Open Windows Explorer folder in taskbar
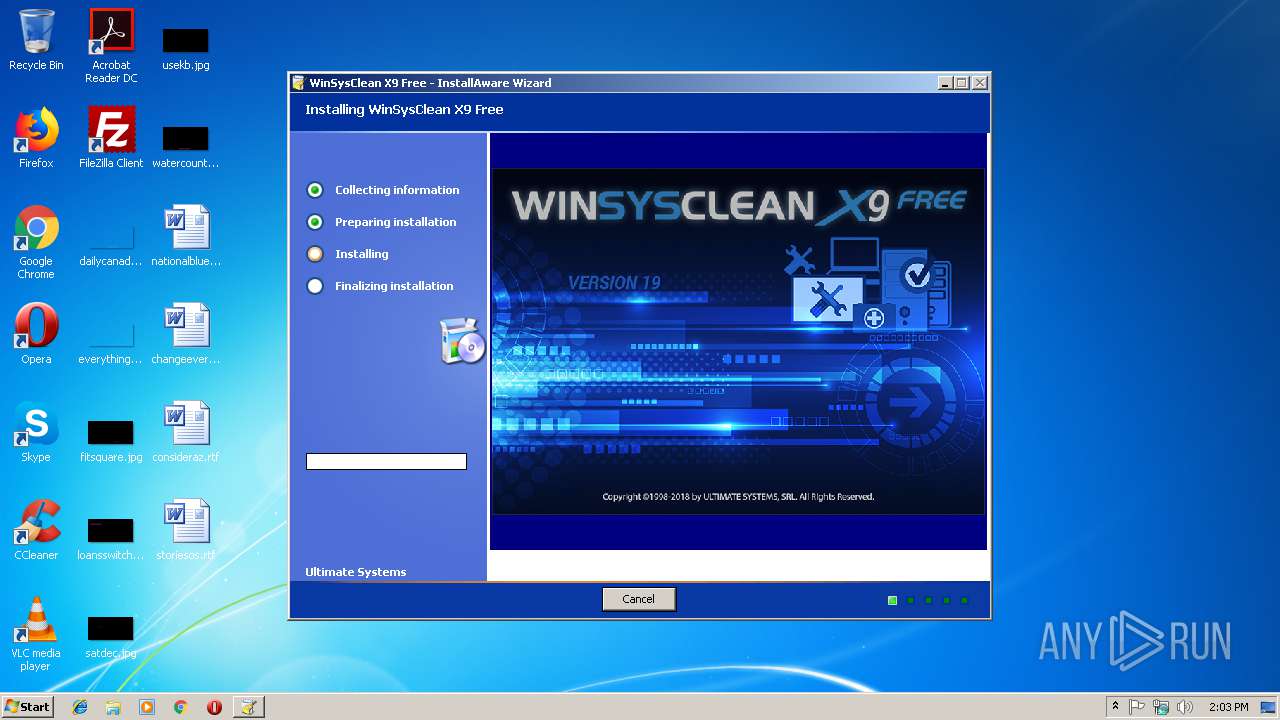This screenshot has height=720, width=1280. 113,707
